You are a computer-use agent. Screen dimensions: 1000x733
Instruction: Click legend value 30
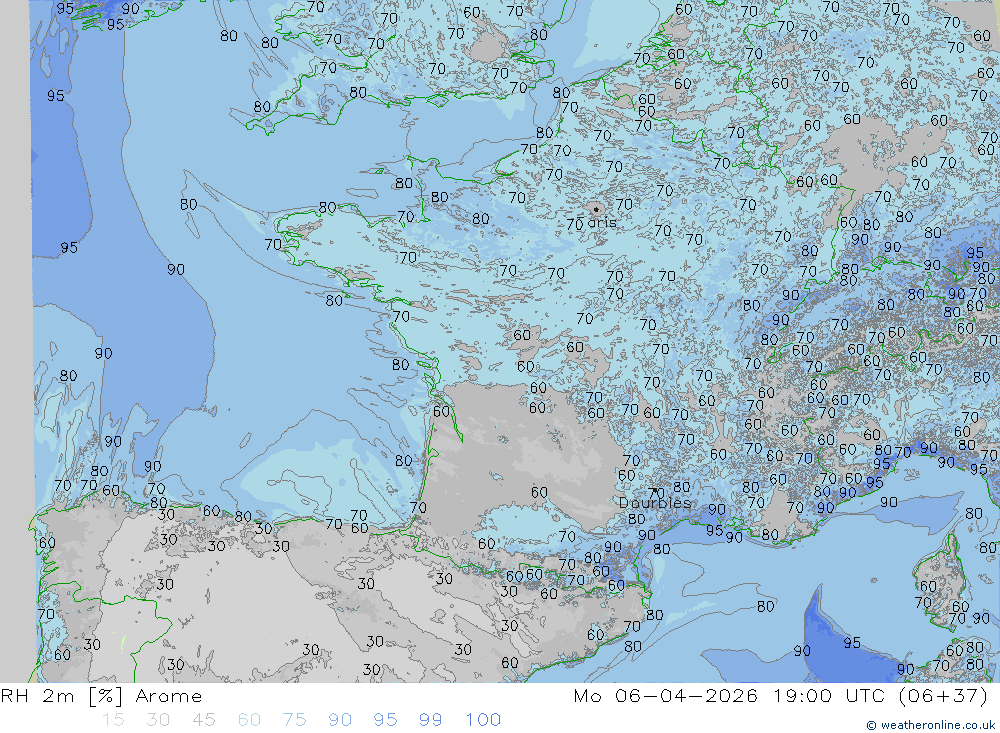(x=158, y=720)
